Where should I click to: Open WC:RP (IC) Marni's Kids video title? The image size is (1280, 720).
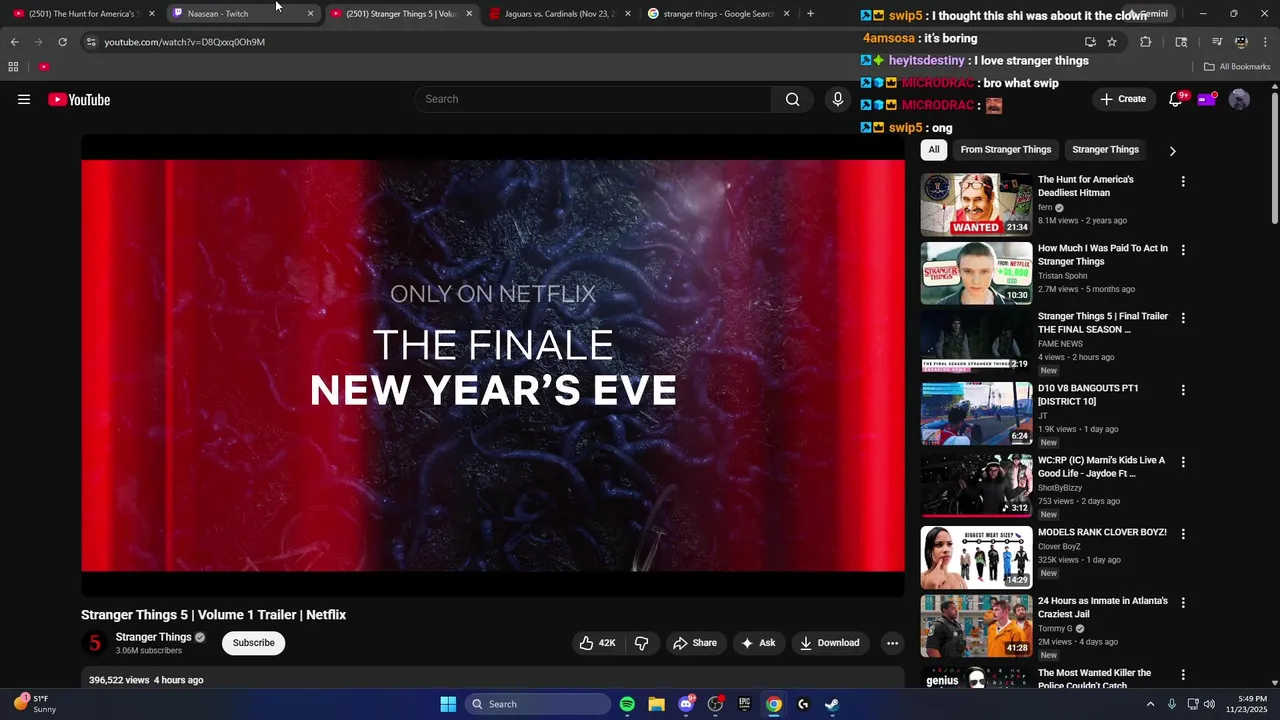tap(1101, 467)
